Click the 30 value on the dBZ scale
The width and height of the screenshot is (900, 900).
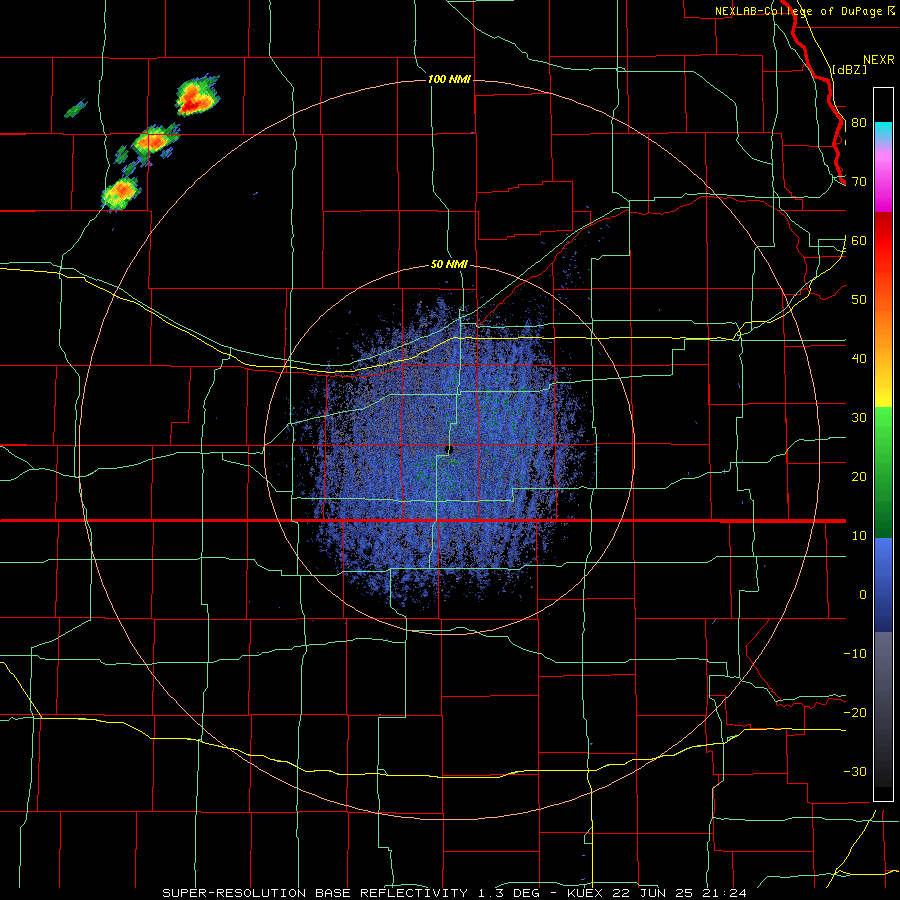tap(859, 418)
